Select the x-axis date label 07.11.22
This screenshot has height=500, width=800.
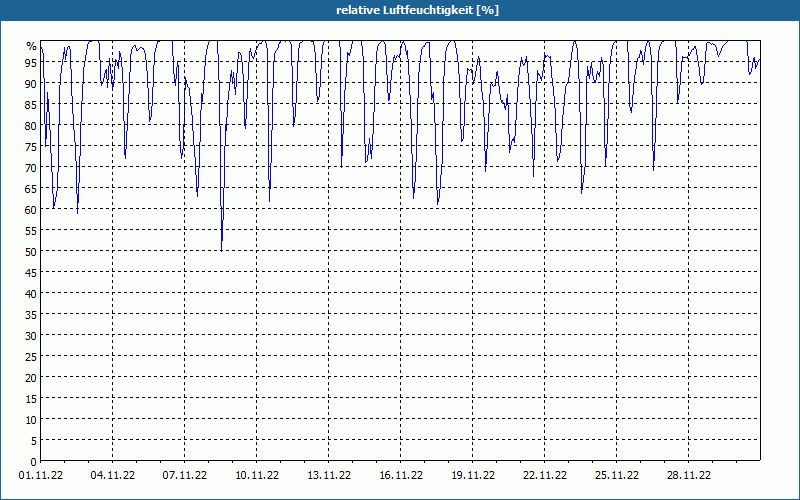pos(185,476)
